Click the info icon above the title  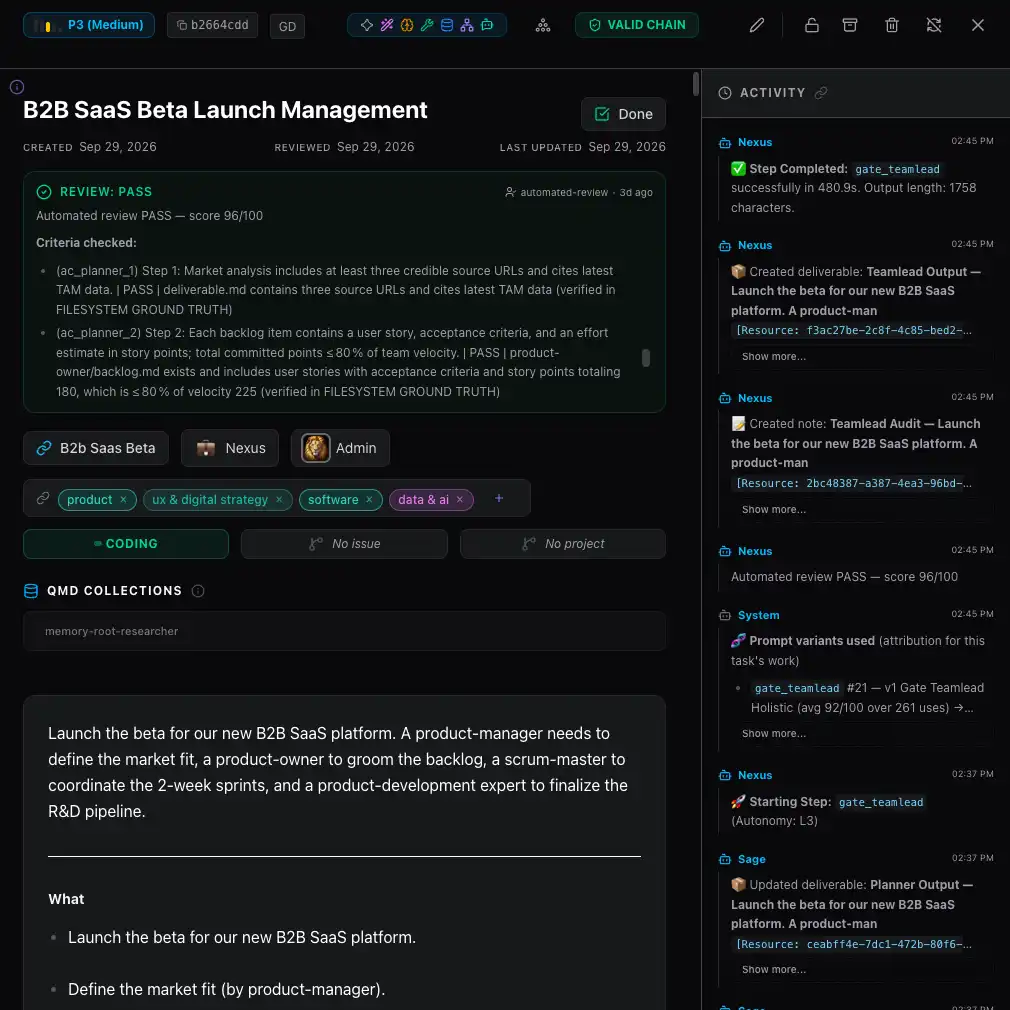pyautogui.click(x=17, y=87)
